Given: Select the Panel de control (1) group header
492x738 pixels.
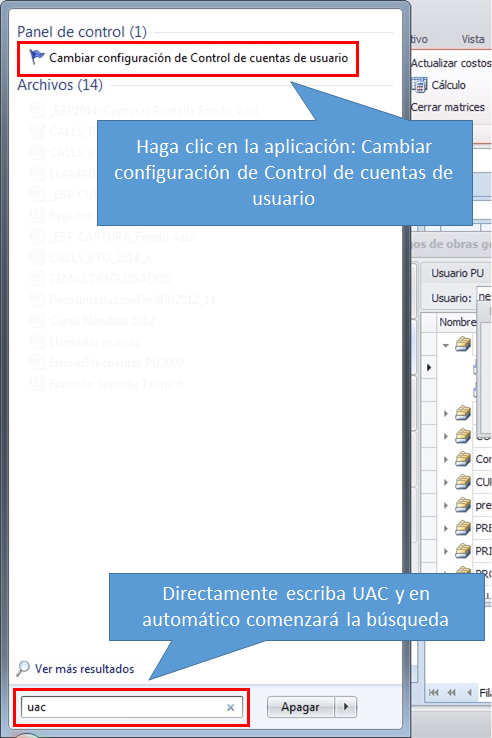Looking at the screenshot, I should (82, 32).
